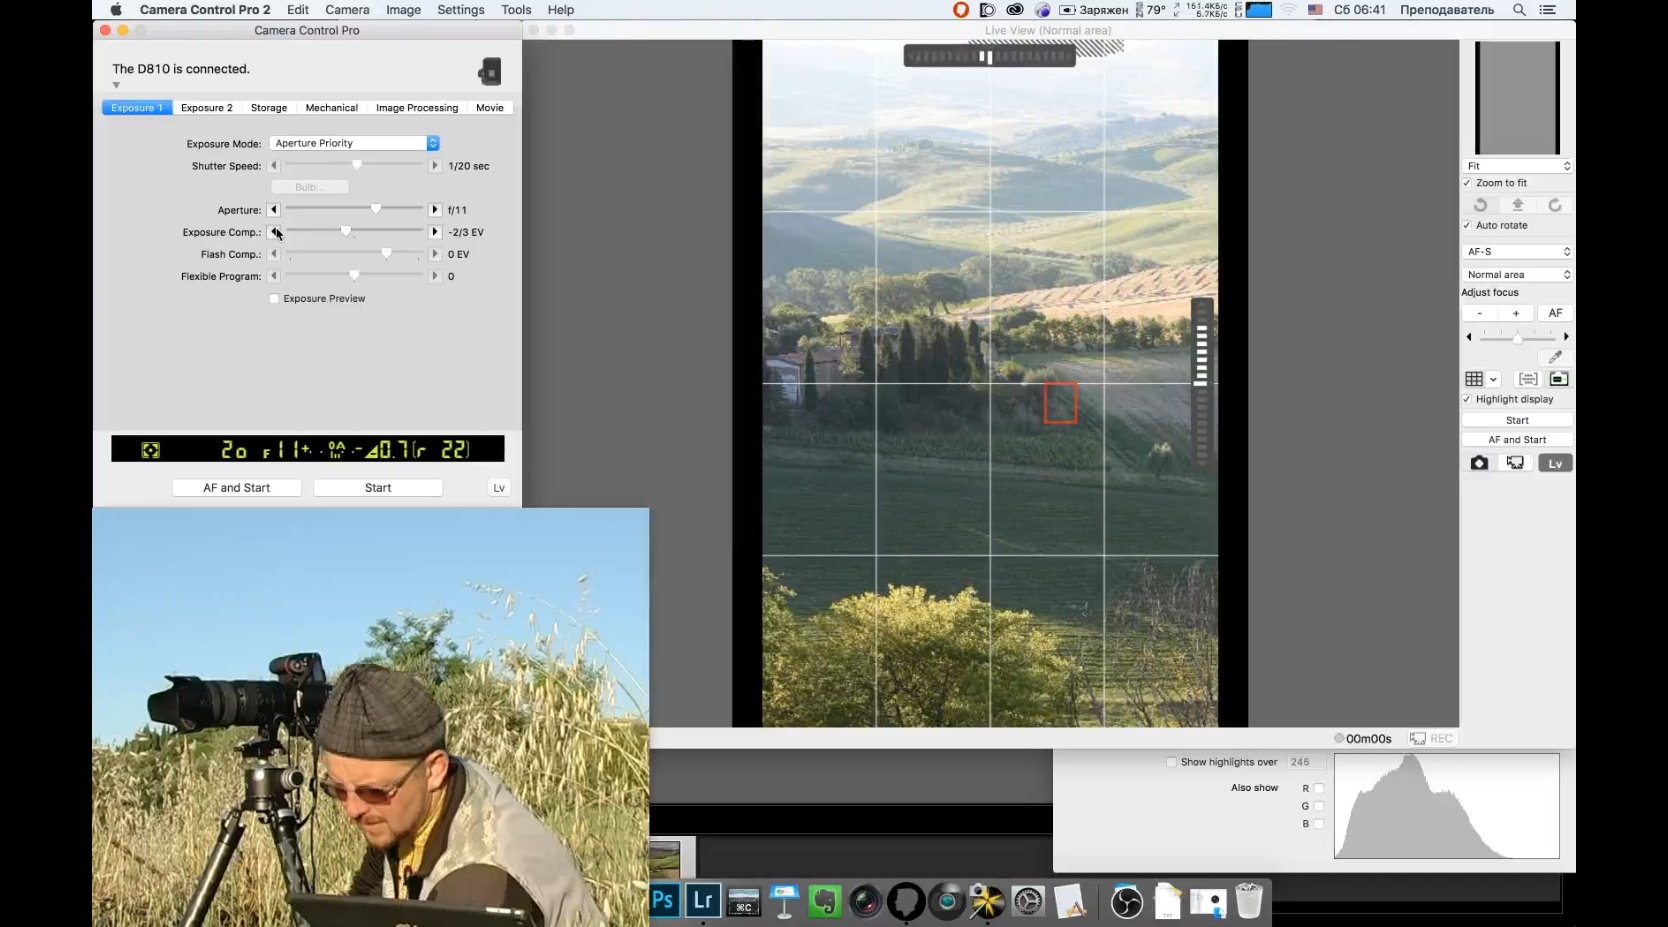Screen dimensions: 1668x927
Task: Click the highlights threshold value field 245
Action: [x=1306, y=762]
